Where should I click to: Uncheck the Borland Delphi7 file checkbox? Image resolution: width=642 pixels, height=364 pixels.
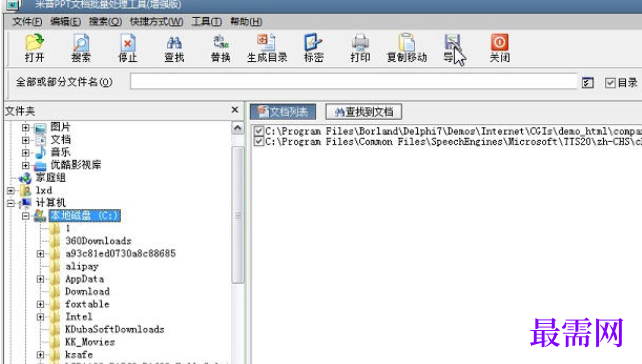(x=258, y=131)
